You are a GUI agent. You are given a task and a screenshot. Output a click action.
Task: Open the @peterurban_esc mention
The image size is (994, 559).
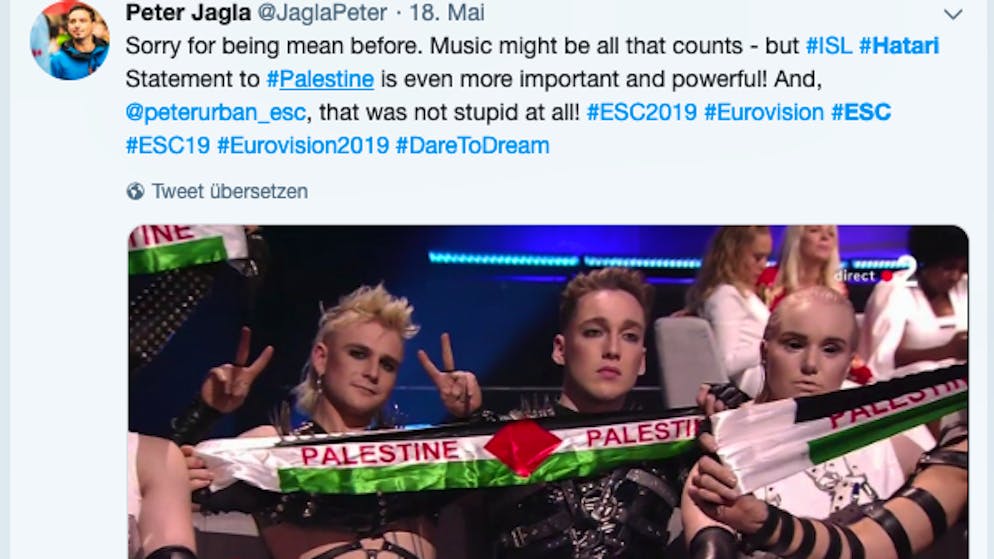coord(216,113)
